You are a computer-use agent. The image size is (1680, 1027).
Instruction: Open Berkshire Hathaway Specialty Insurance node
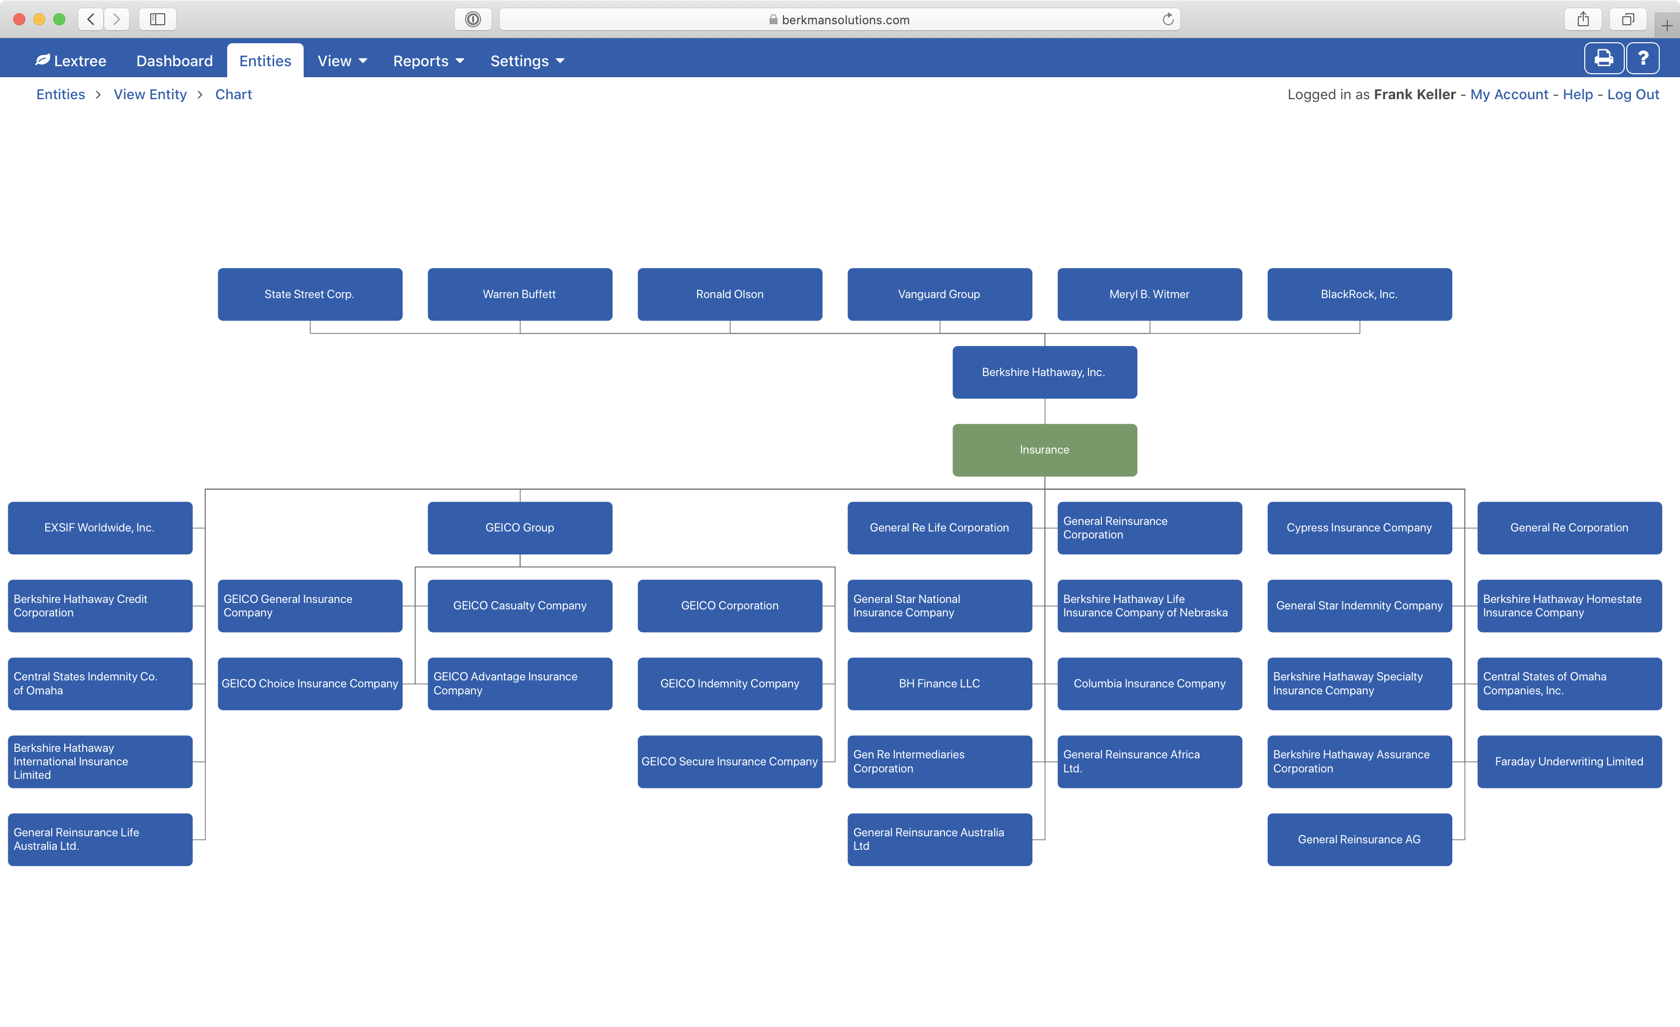1360,684
